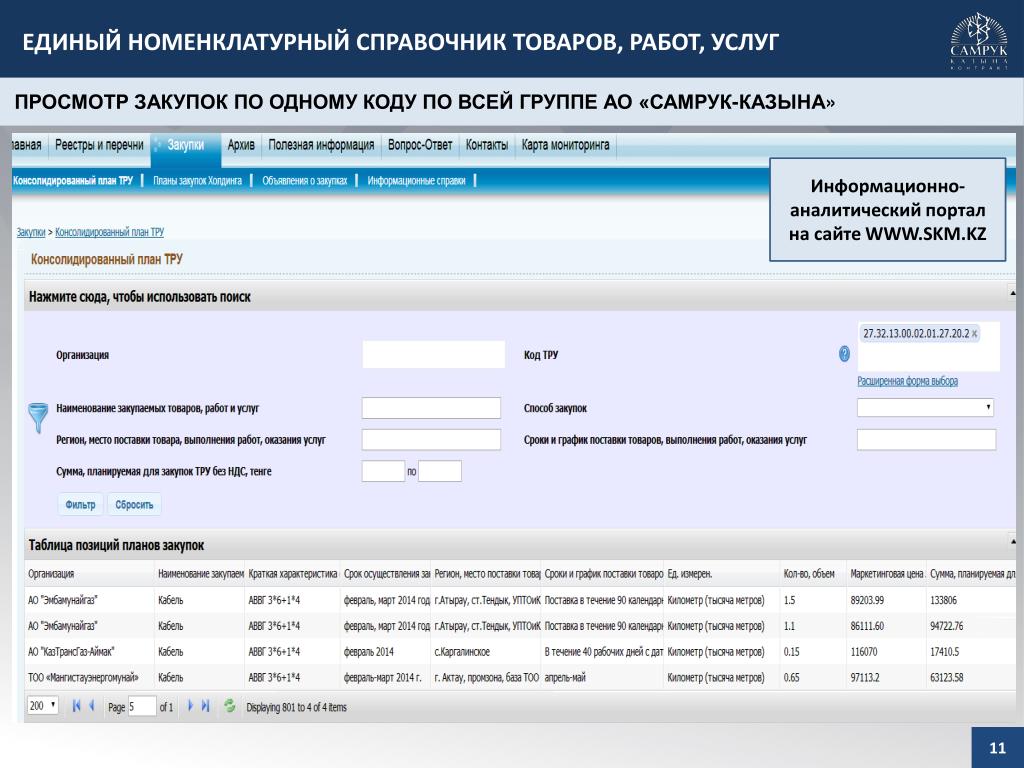1024x768 pixels.
Task: Go to first page arrow icon
Action: 76,706
